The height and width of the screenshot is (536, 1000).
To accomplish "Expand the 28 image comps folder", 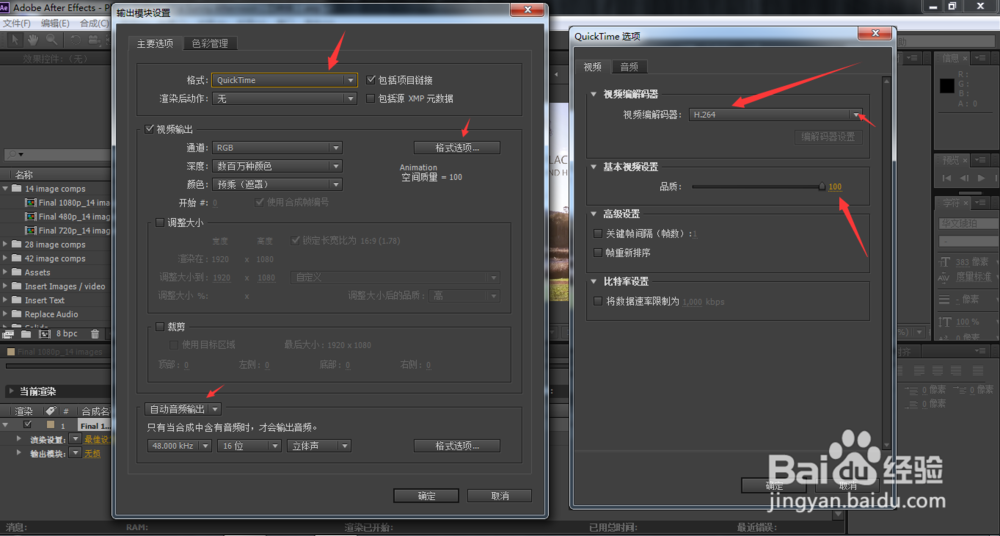I will [x=6, y=244].
